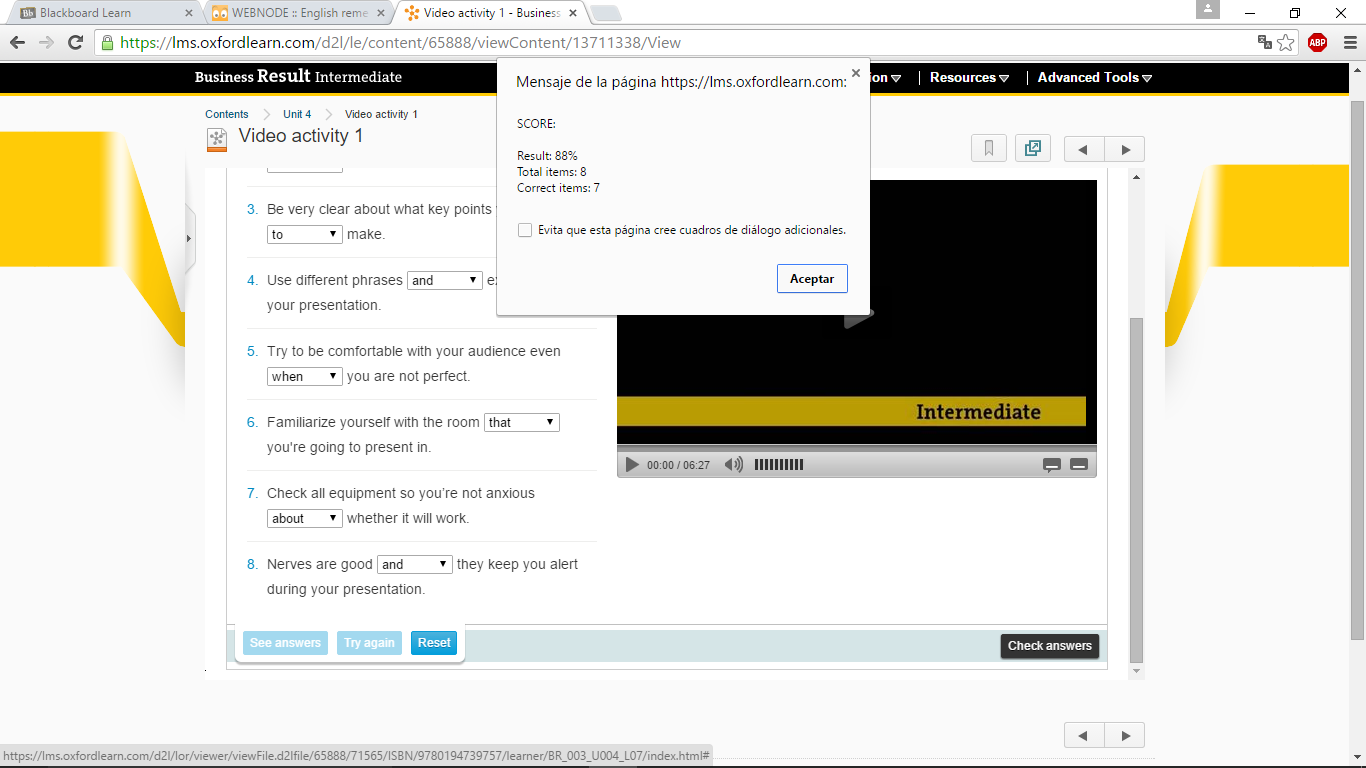Adjust the video volume level bars

(778, 465)
